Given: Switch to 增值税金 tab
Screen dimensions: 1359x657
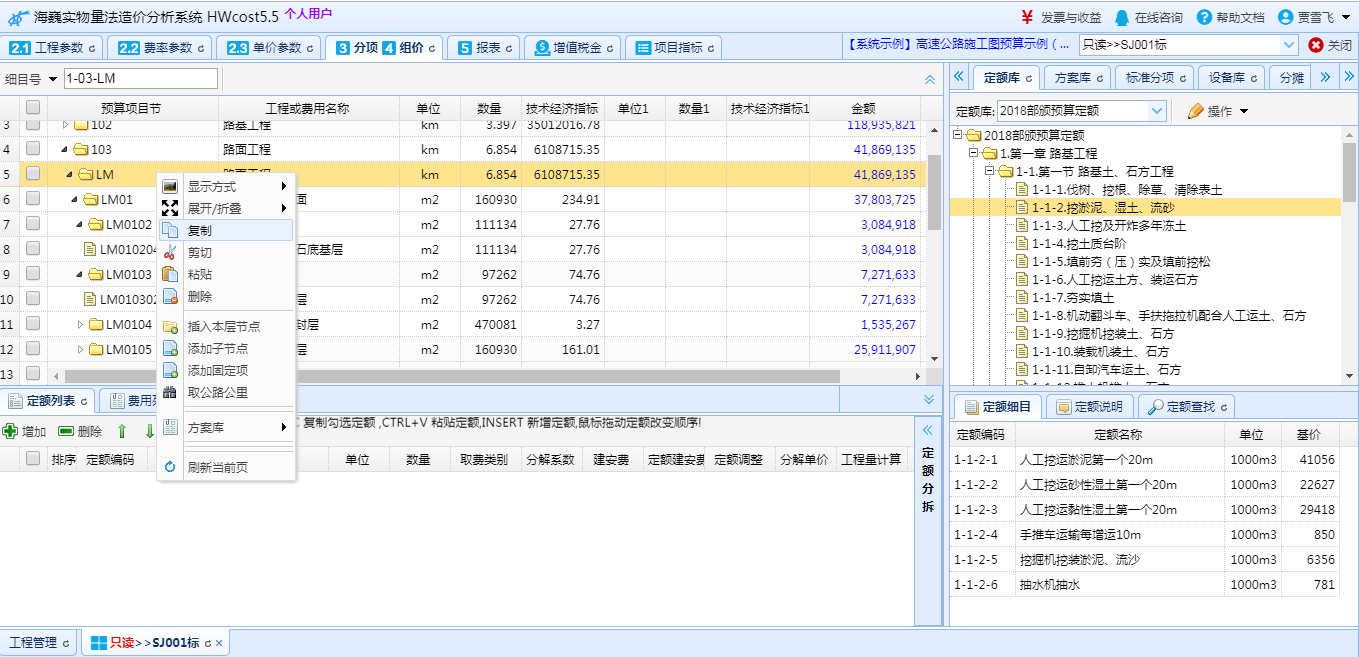Looking at the screenshot, I should click(x=572, y=47).
